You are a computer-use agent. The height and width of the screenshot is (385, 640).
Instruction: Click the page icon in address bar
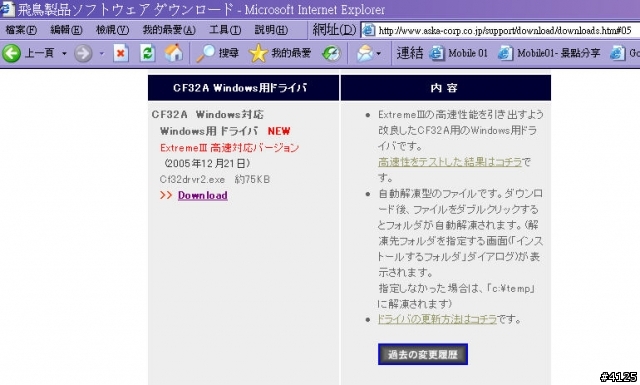[369, 30]
